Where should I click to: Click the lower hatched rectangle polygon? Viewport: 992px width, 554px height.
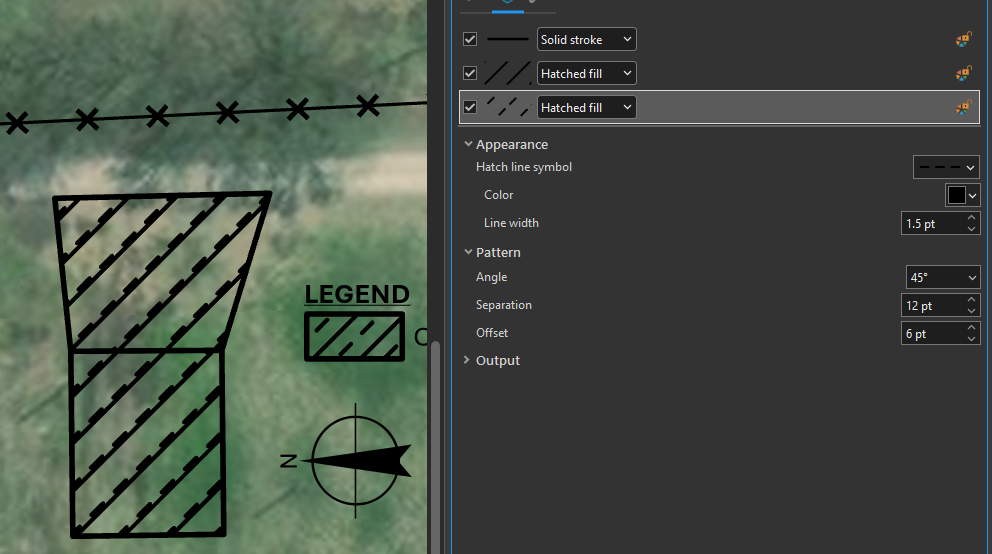[x=147, y=443]
